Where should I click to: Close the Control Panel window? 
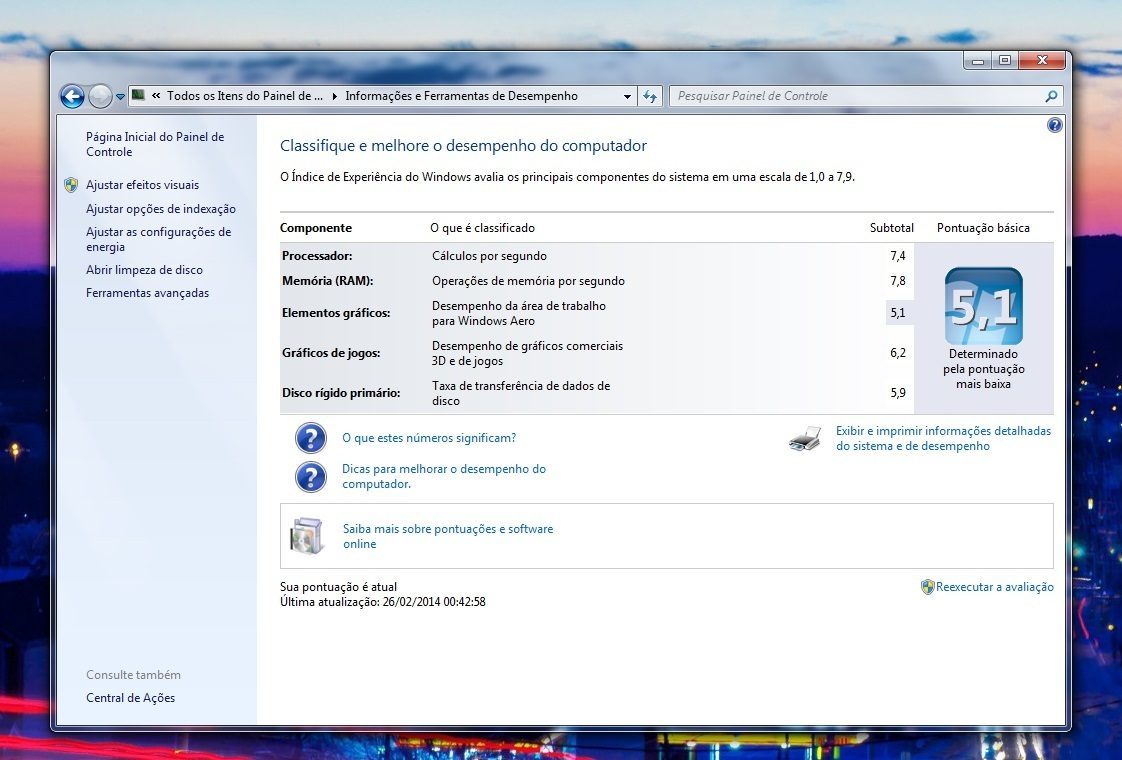[1043, 62]
